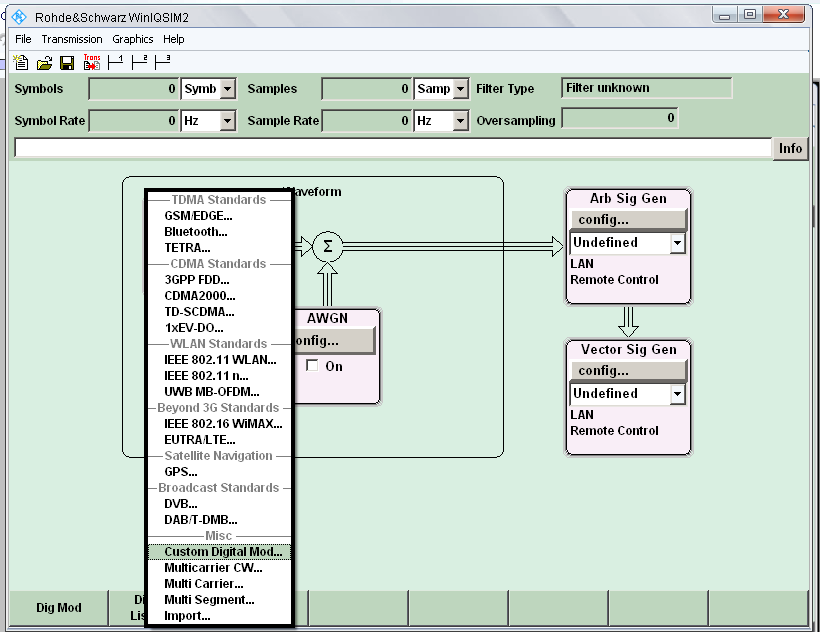Open the Symbols unit dropdown
The image size is (820, 632).
227,89
